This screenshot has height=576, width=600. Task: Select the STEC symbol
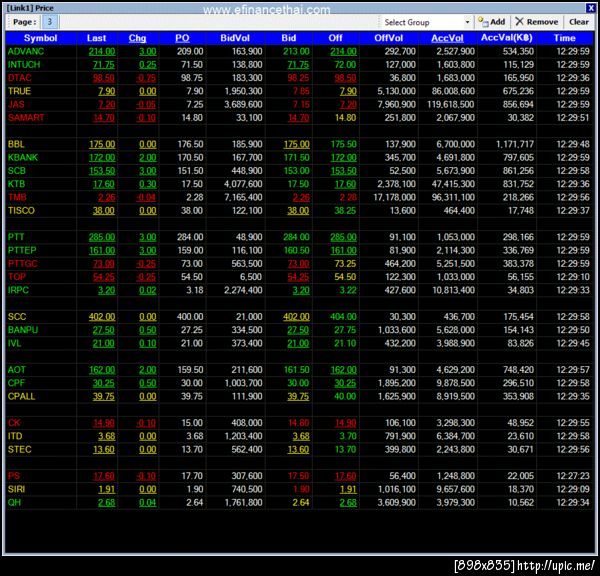(20, 449)
